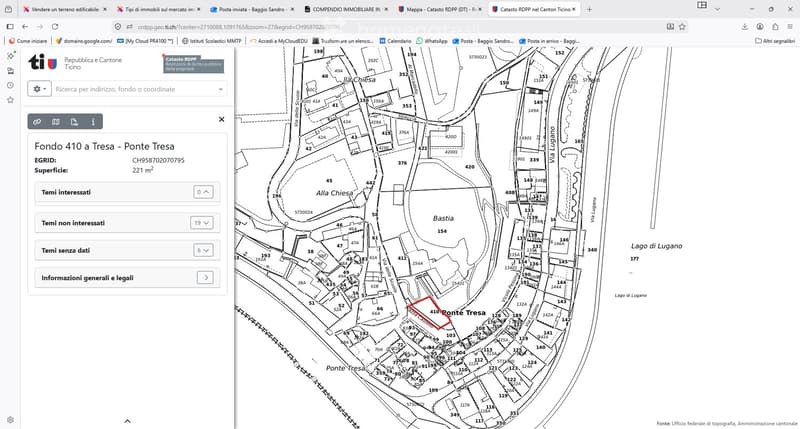Click the EGRID value CH958702070795

click(158, 160)
